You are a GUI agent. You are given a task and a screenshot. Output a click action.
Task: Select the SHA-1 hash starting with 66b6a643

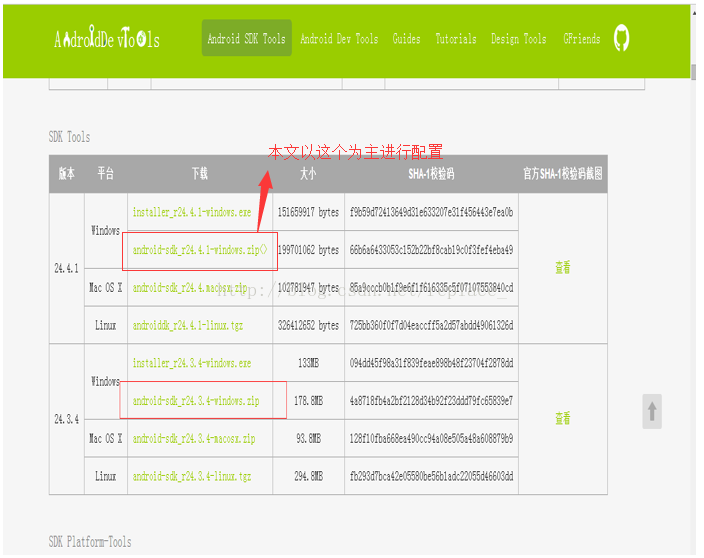pyautogui.click(x=431, y=250)
